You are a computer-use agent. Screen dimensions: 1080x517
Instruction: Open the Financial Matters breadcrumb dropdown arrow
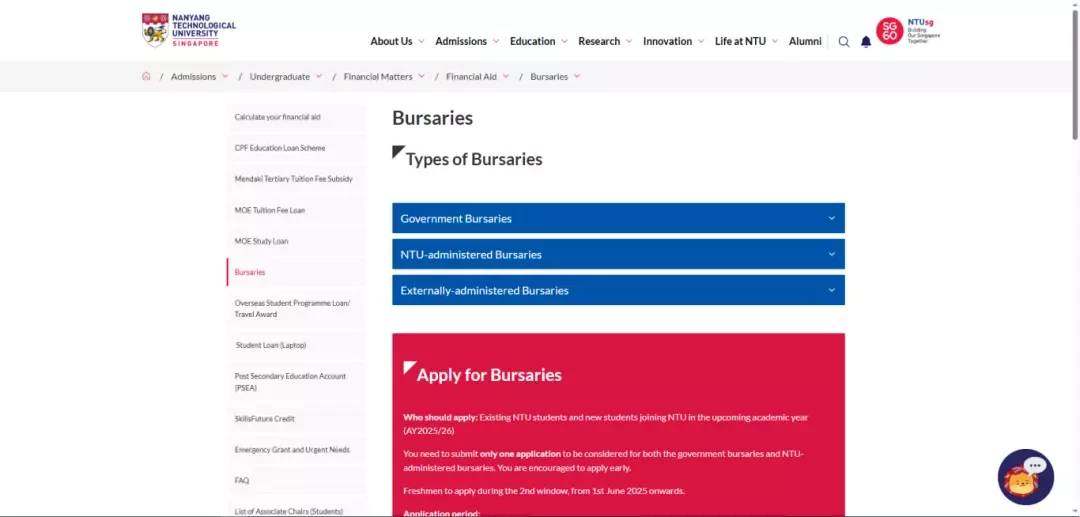421,76
